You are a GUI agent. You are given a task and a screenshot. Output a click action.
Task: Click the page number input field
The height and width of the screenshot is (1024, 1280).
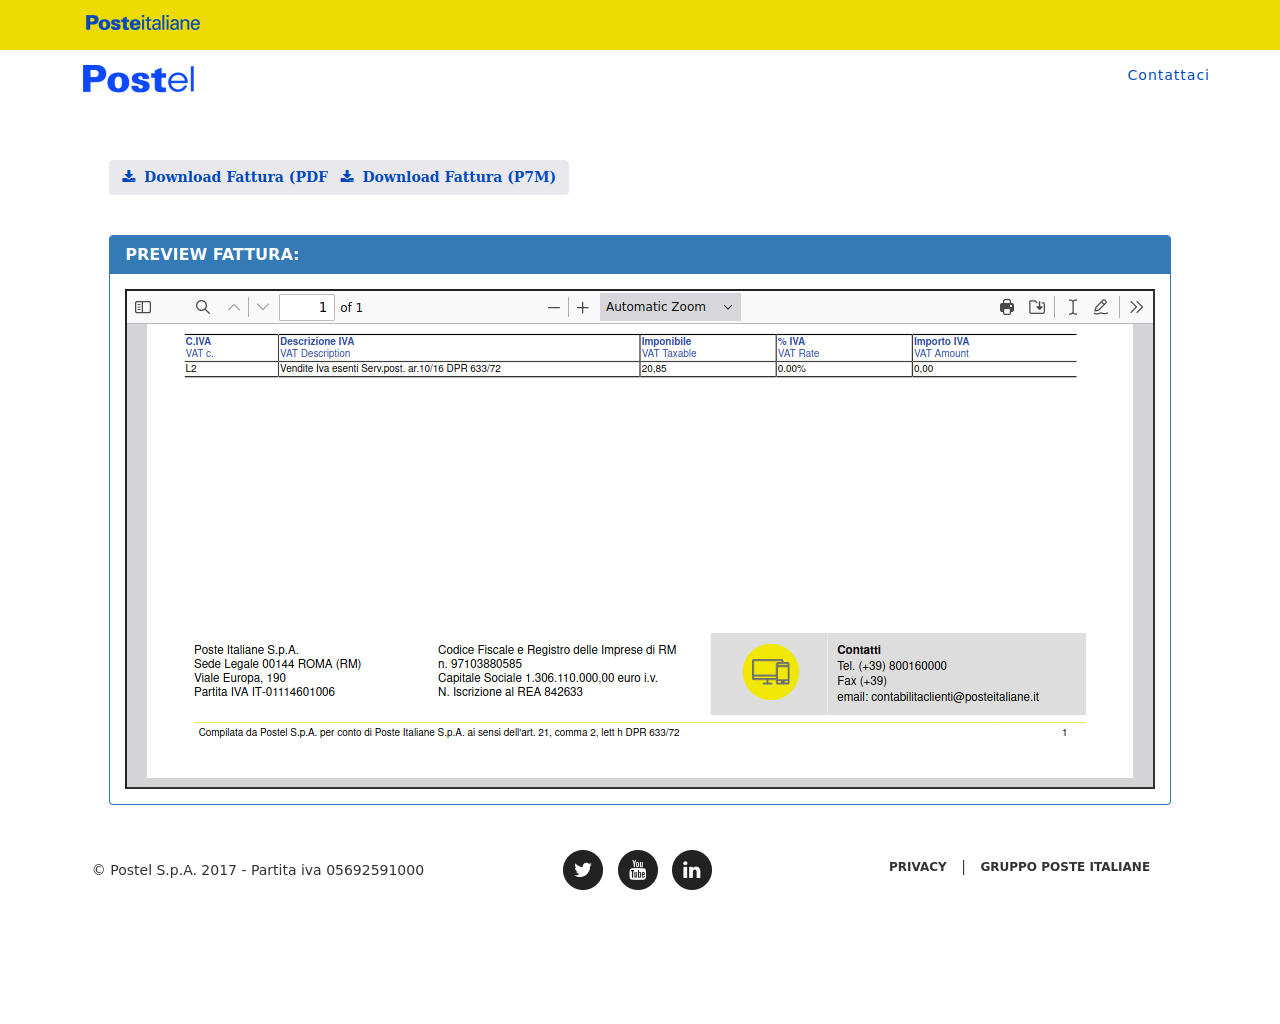point(306,307)
